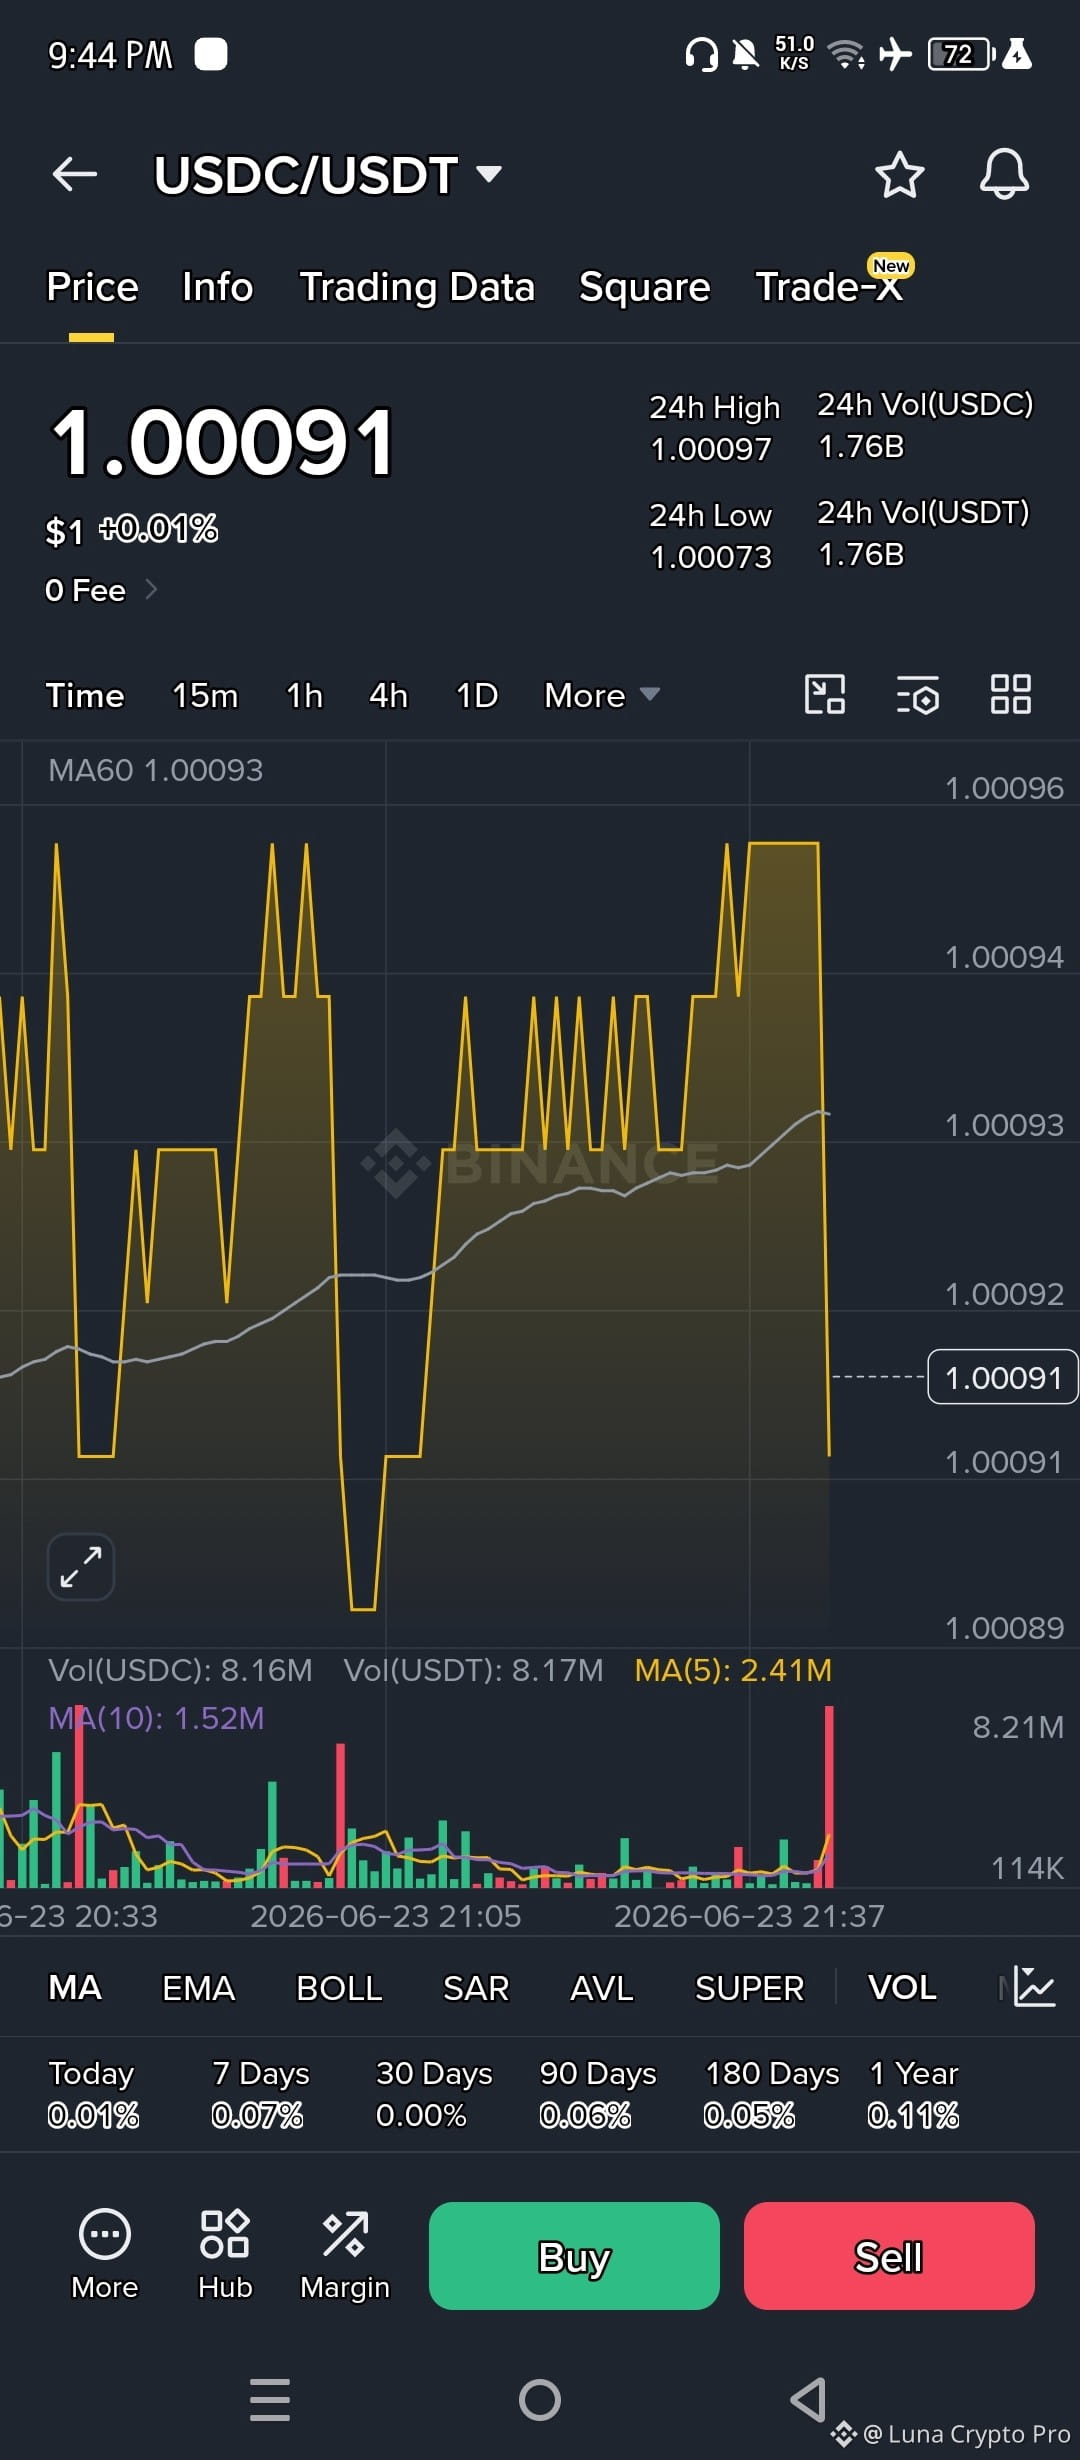Toggle the EMA indicator

coord(198,1987)
